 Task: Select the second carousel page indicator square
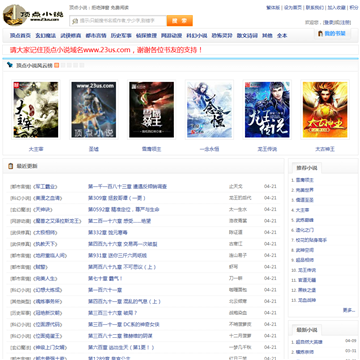point(63,65)
